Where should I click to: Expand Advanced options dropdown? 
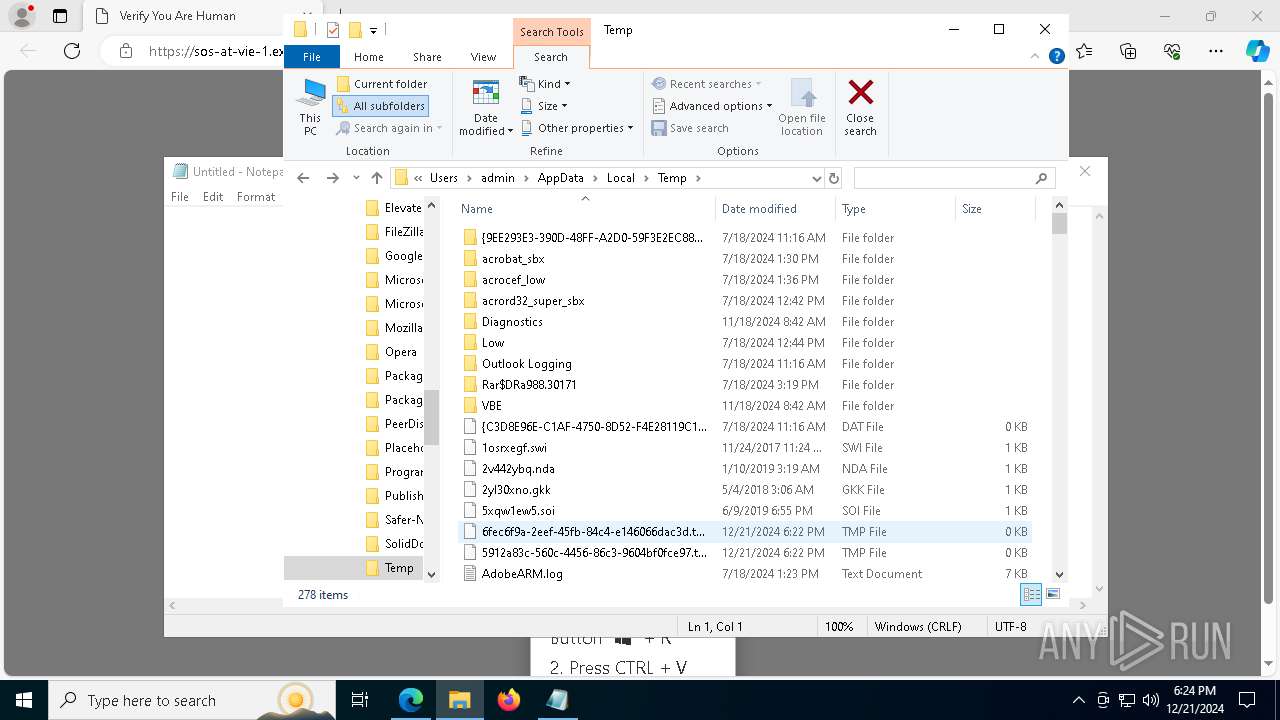(713, 106)
